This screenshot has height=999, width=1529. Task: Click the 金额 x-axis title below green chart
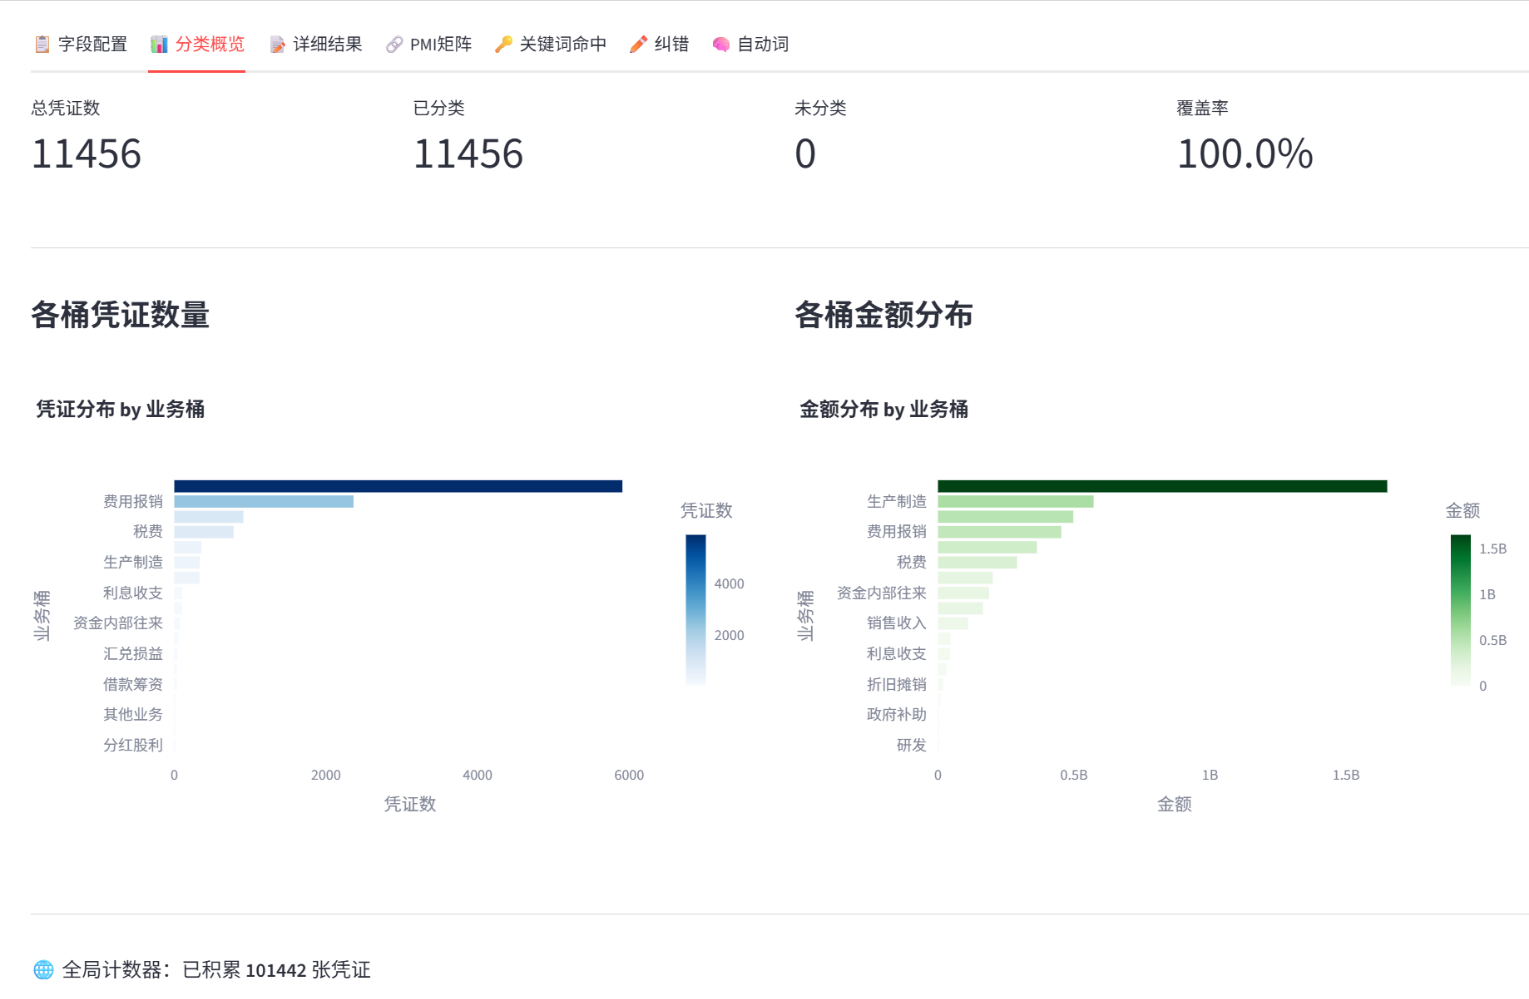pos(1174,804)
